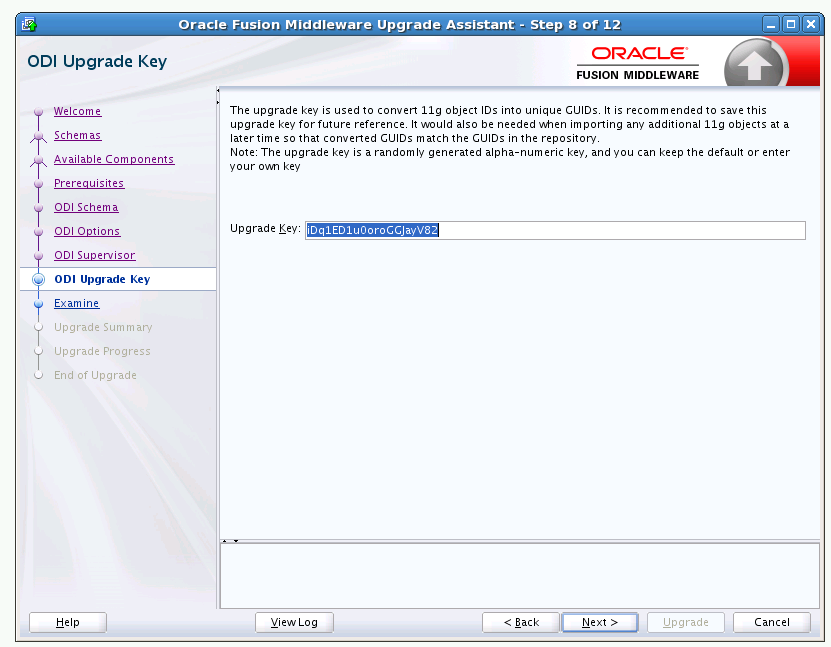This screenshot has width=831, height=647.
Task: Select the current ODI Upgrade Key step
Action: [102, 279]
